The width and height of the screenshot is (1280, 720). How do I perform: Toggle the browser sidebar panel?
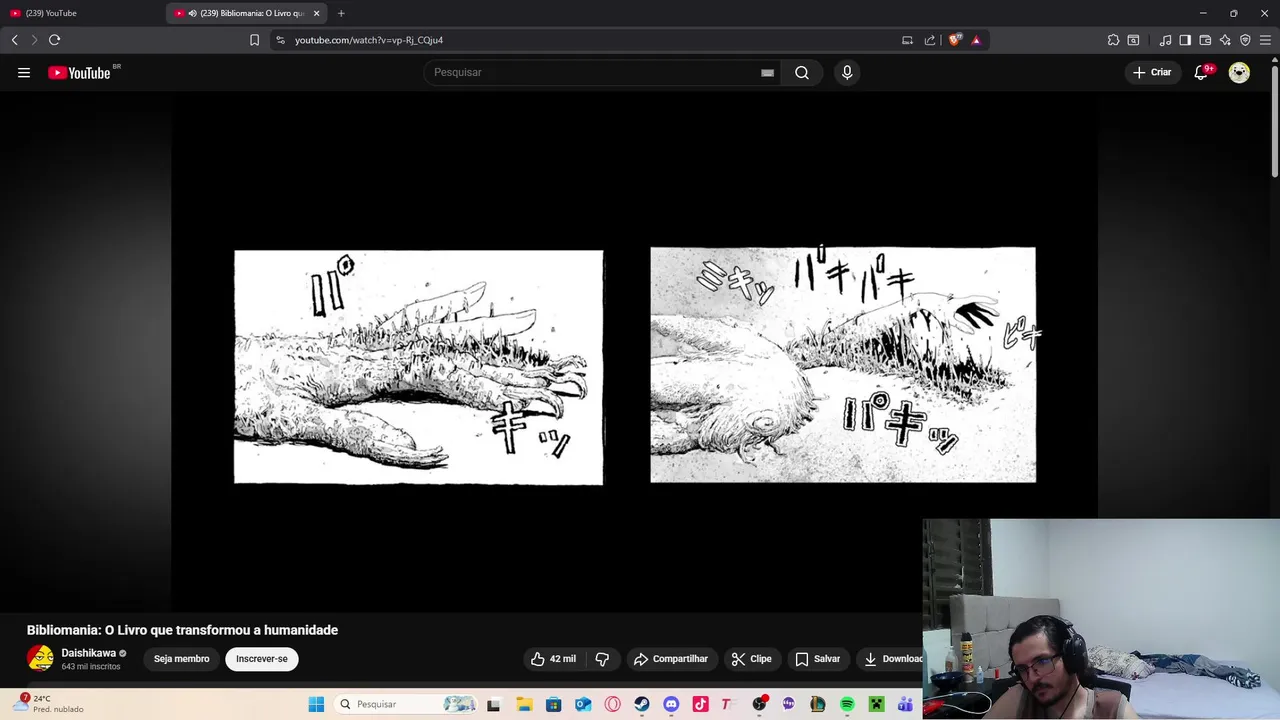coord(1185,40)
